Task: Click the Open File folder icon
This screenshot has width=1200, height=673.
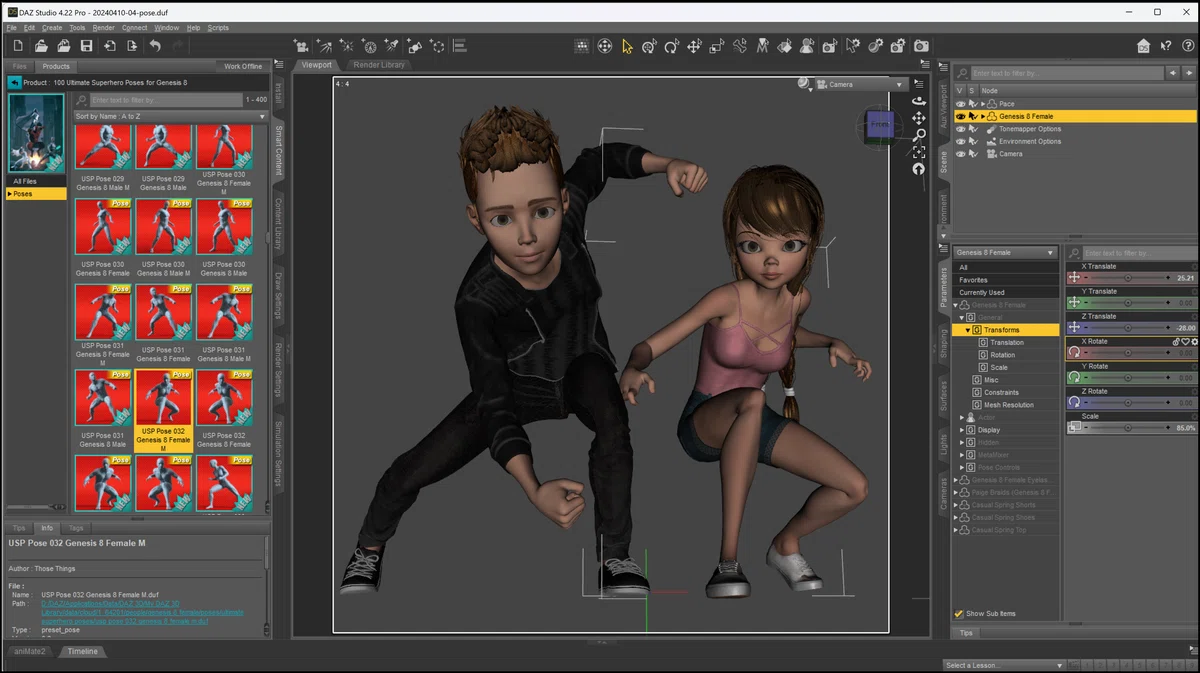Action: pyautogui.click(x=41, y=46)
